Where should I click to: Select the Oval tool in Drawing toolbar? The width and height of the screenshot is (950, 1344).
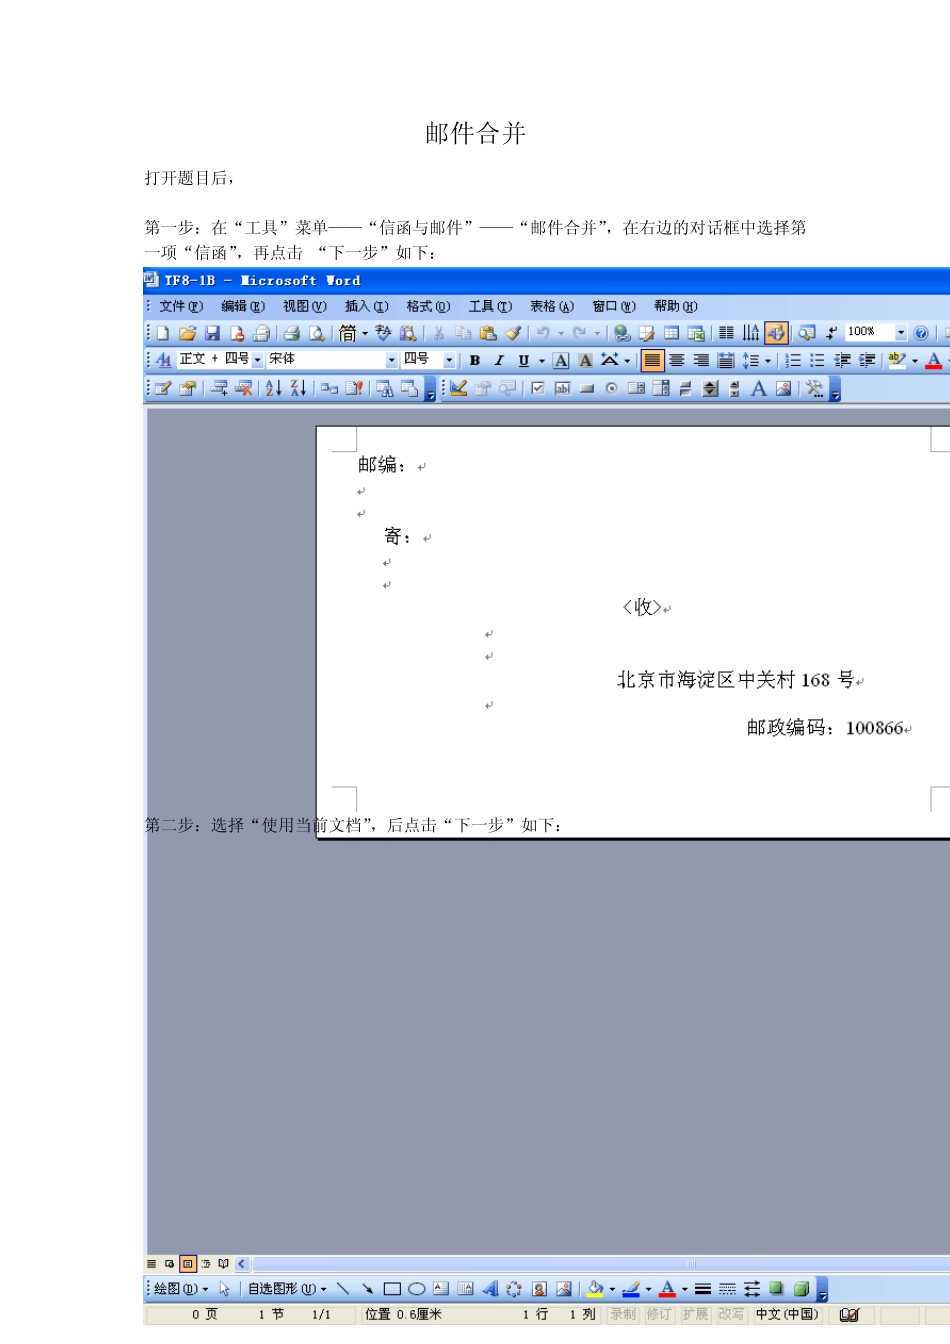417,1289
